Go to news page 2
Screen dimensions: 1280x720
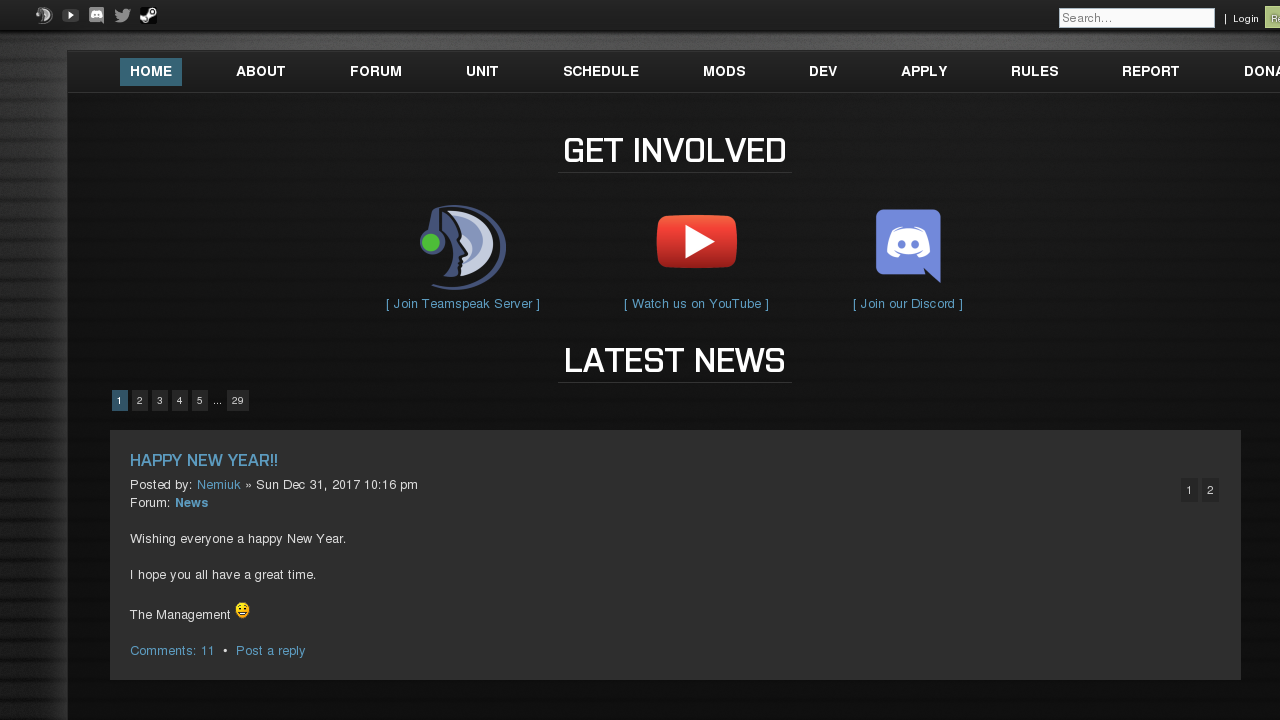pos(140,401)
